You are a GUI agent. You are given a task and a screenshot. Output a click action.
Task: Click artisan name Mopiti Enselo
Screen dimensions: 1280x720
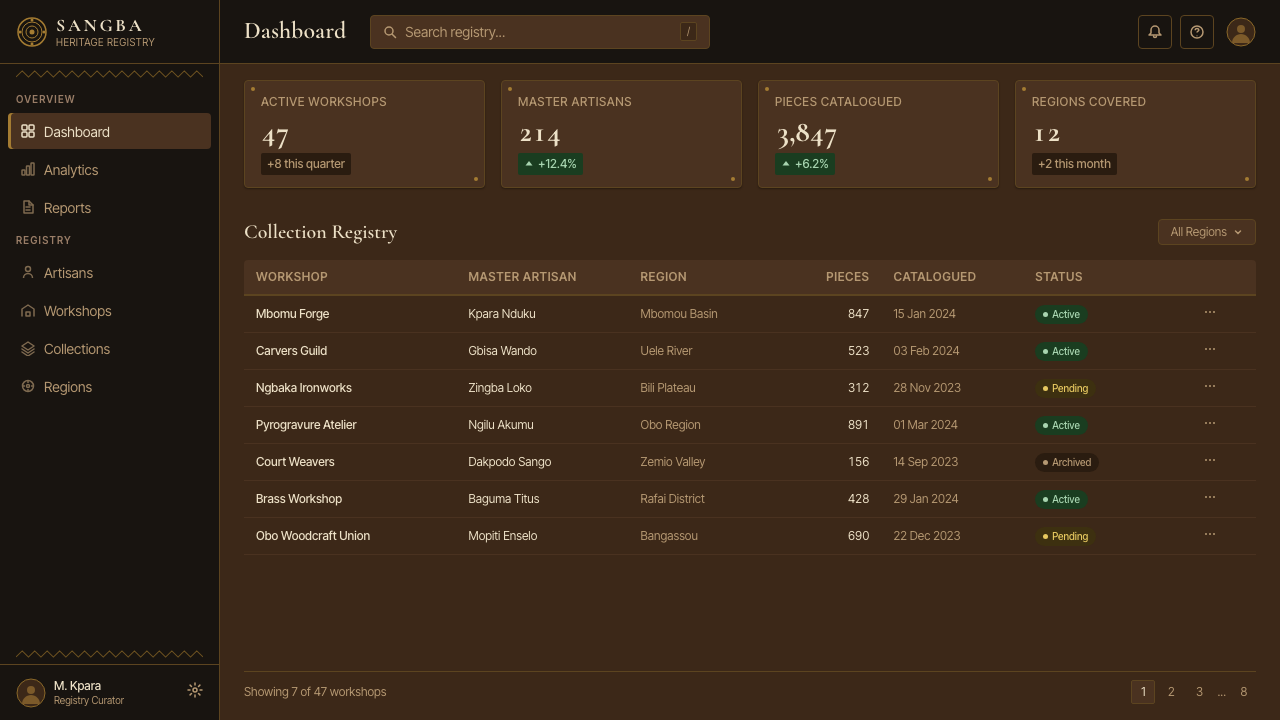point(503,536)
